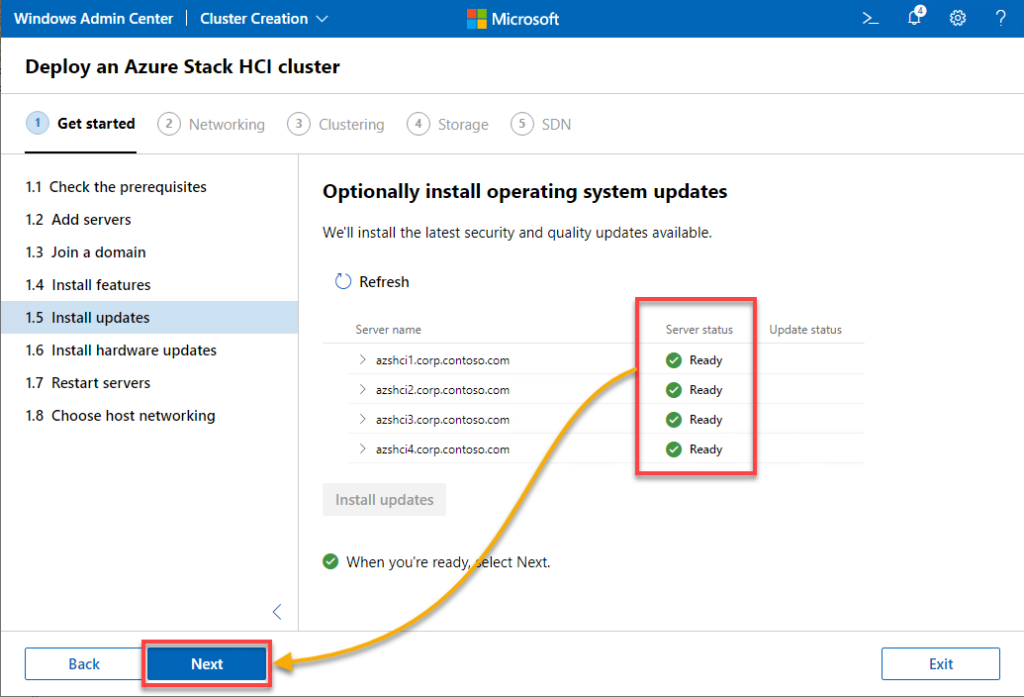1024x697 pixels.
Task: Open the notifications bell
Action: pos(914,19)
